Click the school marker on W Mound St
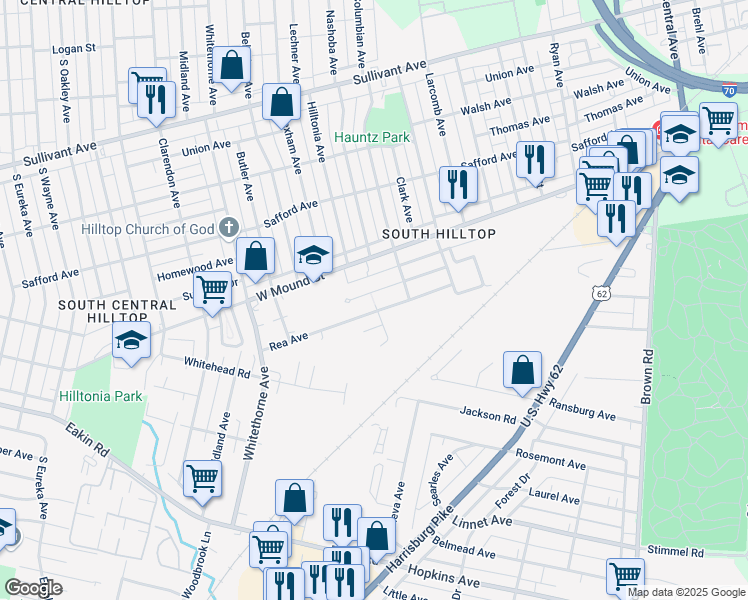 click(313, 256)
